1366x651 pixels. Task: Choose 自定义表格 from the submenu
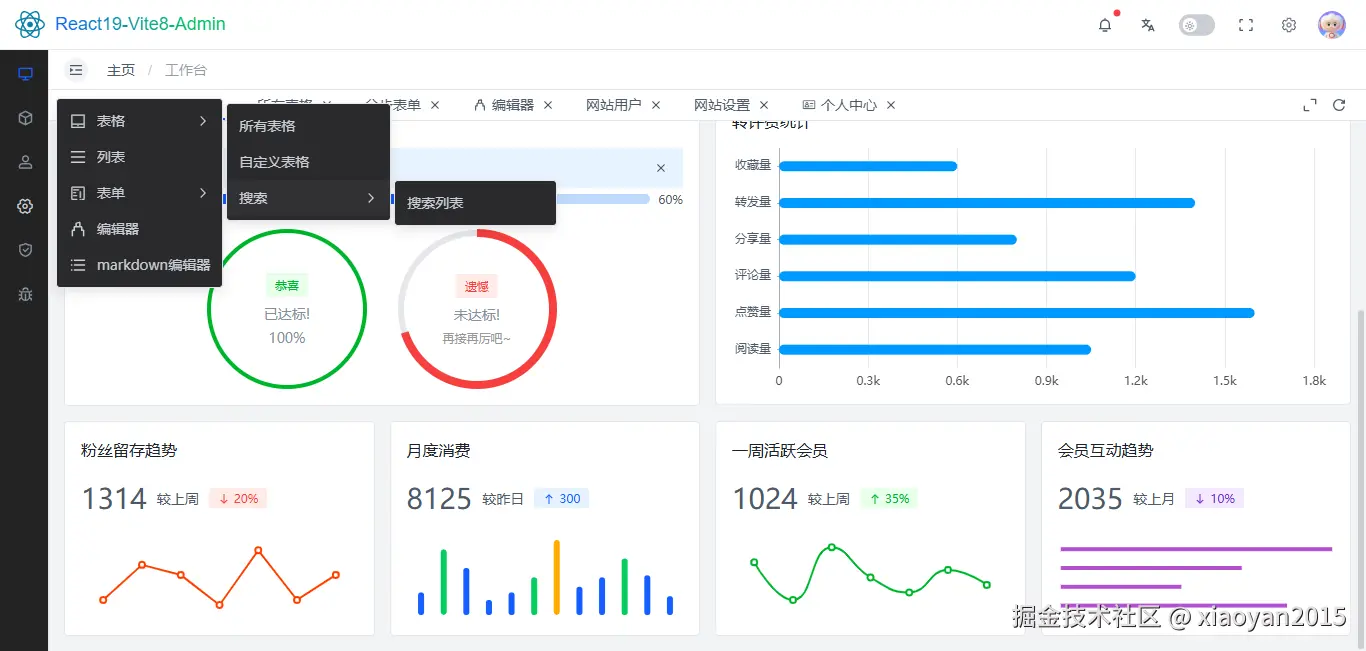point(308,162)
